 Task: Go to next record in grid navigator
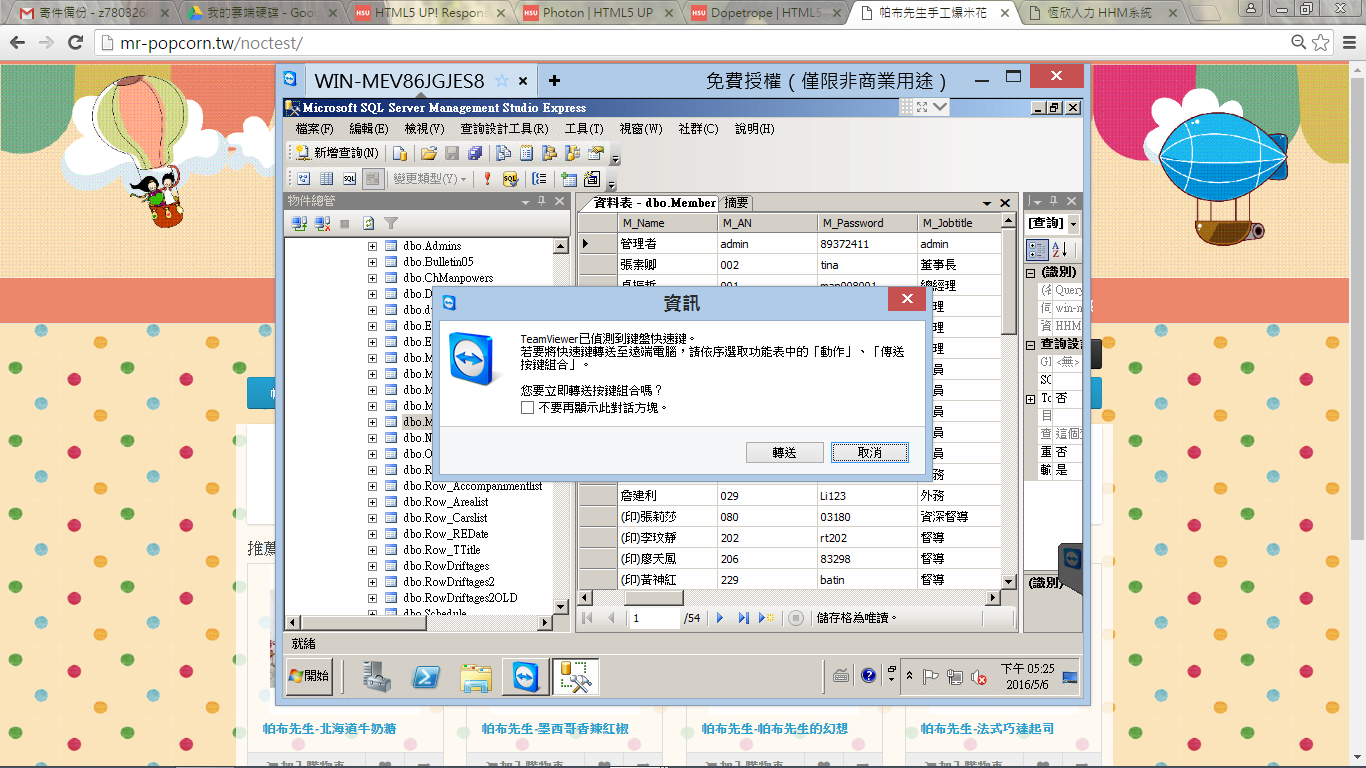point(720,618)
